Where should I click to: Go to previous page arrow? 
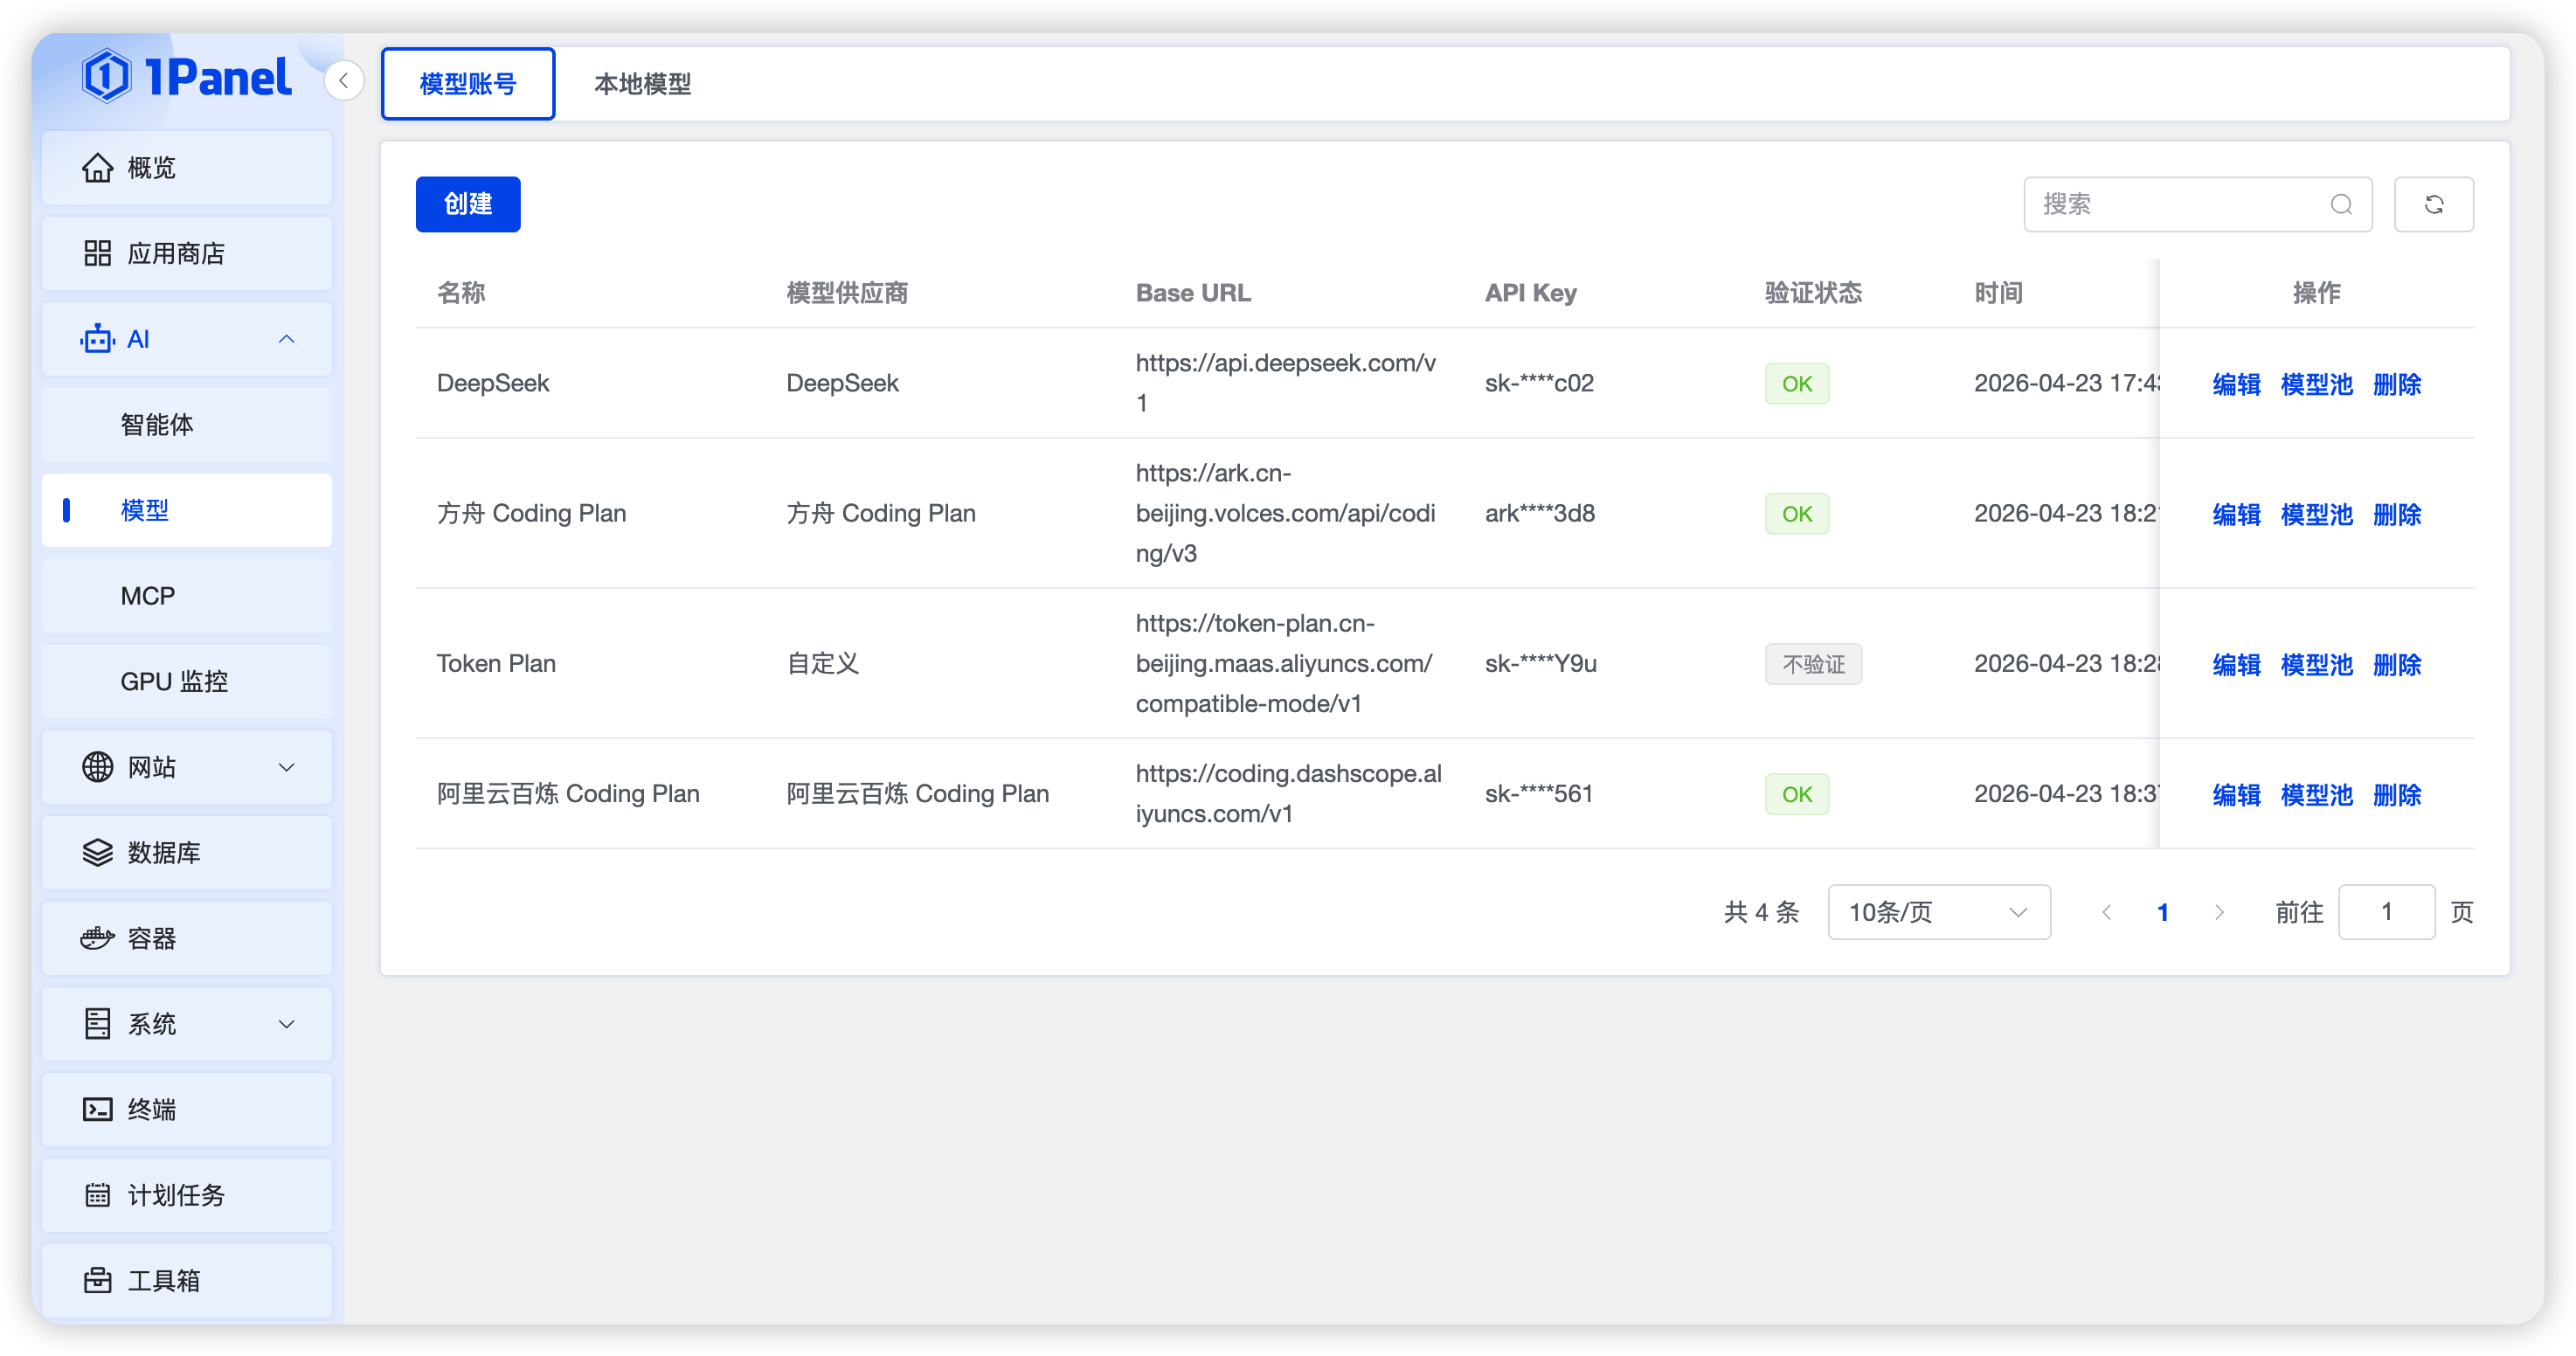pos(2107,912)
